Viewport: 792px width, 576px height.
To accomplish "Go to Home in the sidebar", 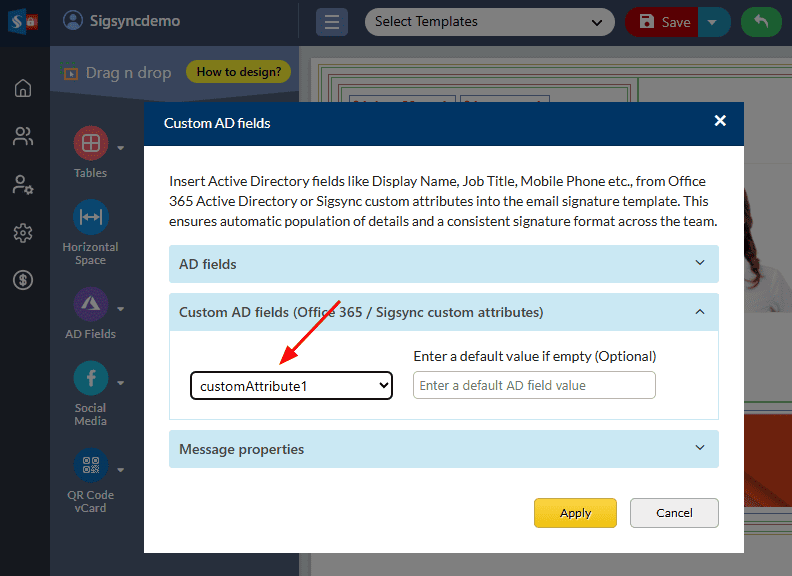I will point(23,88).
